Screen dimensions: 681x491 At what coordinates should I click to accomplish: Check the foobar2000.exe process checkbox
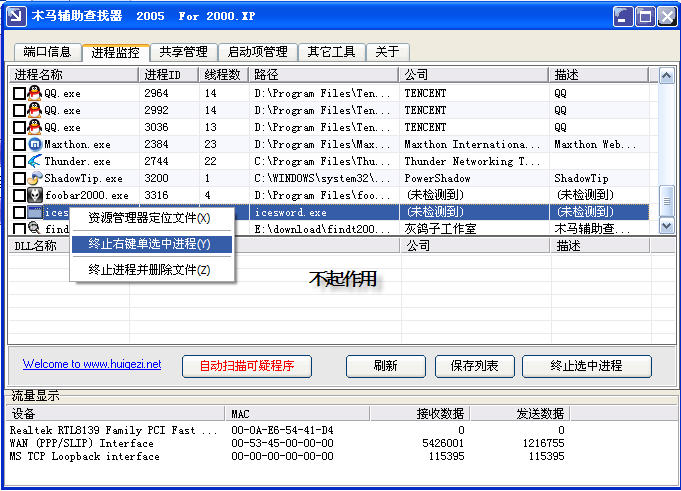[19, 195]
